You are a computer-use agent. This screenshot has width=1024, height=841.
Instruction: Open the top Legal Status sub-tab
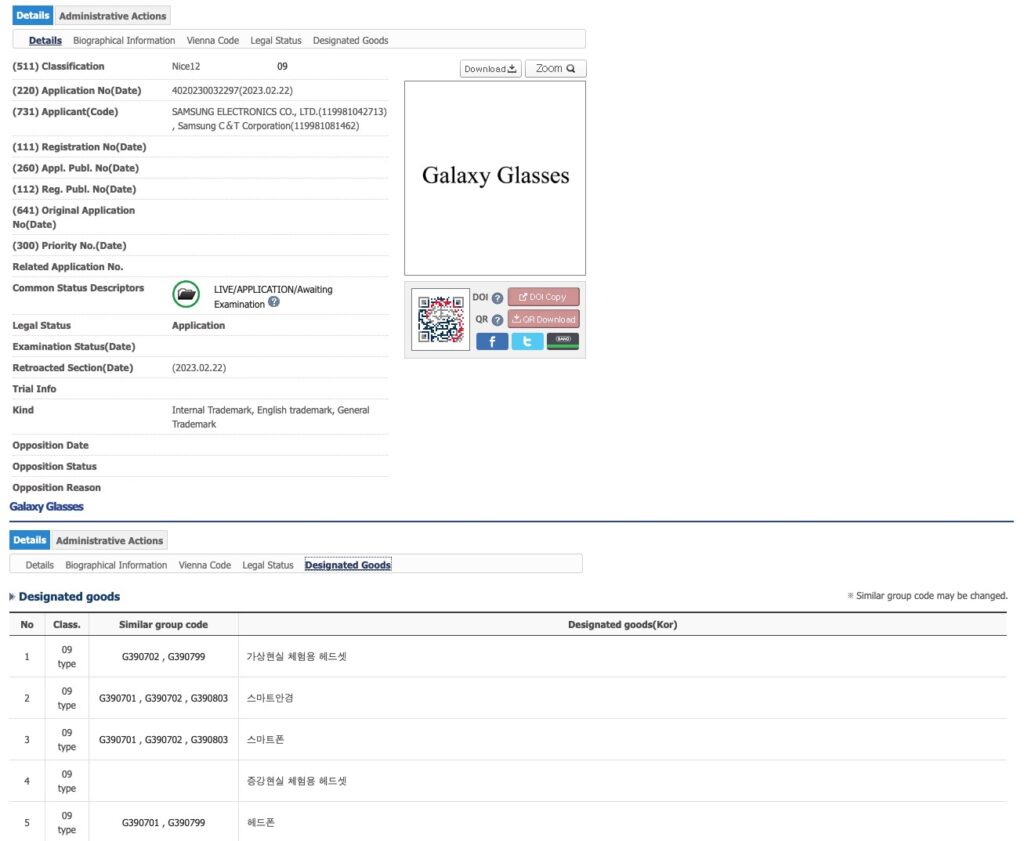(276, 40)
